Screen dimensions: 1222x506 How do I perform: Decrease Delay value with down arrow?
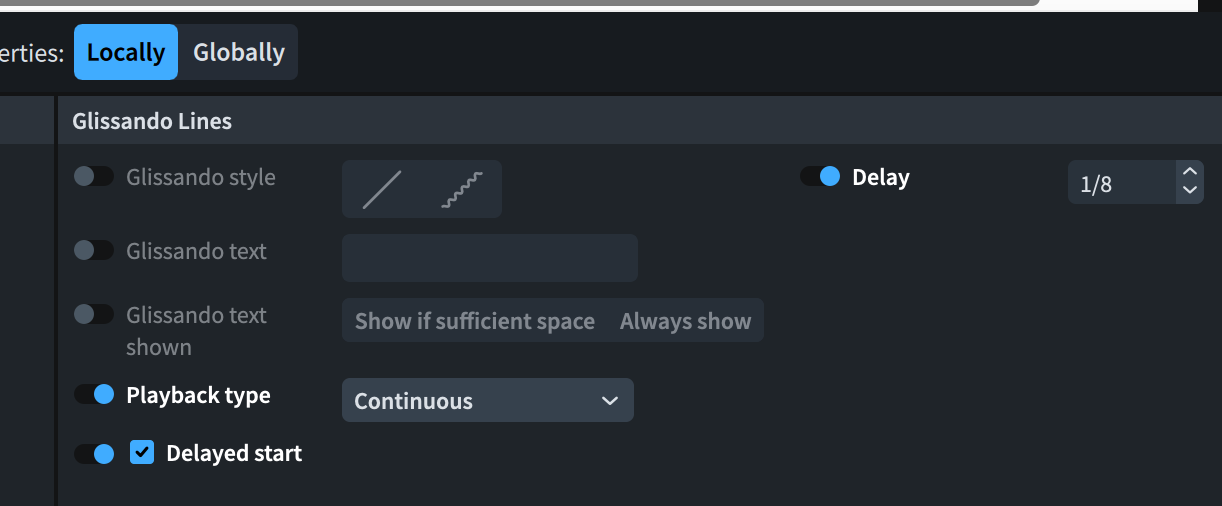click(x=1190, y=191)
